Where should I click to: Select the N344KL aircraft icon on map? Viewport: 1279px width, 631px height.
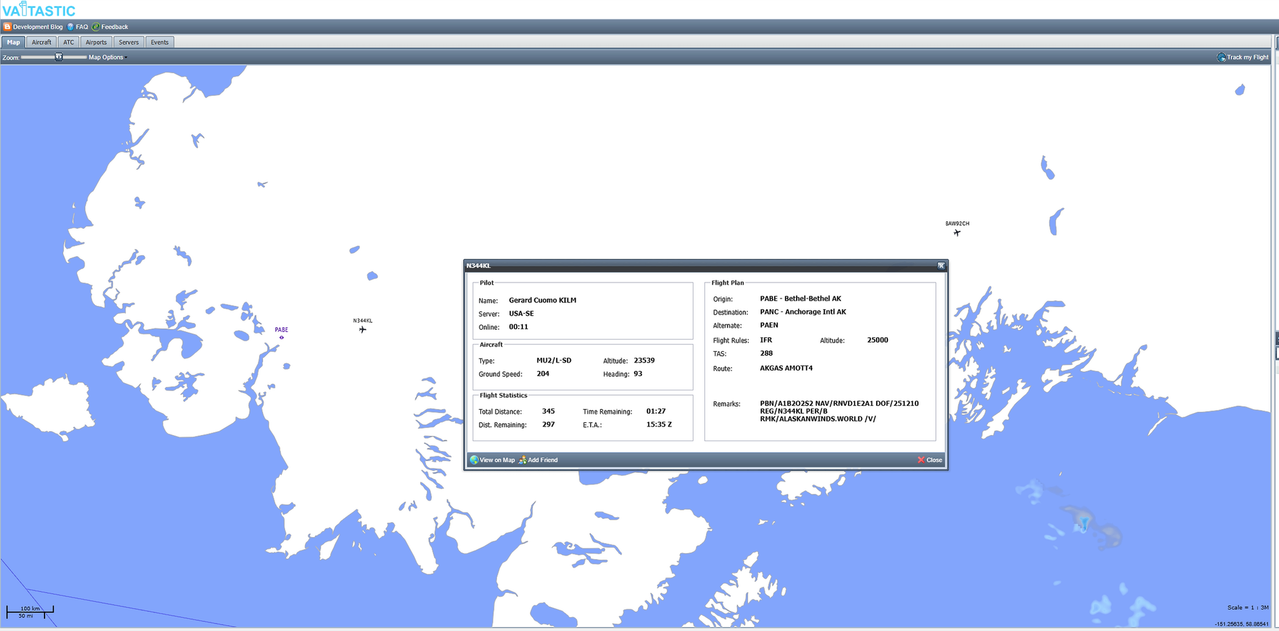[x=363, y=329]
